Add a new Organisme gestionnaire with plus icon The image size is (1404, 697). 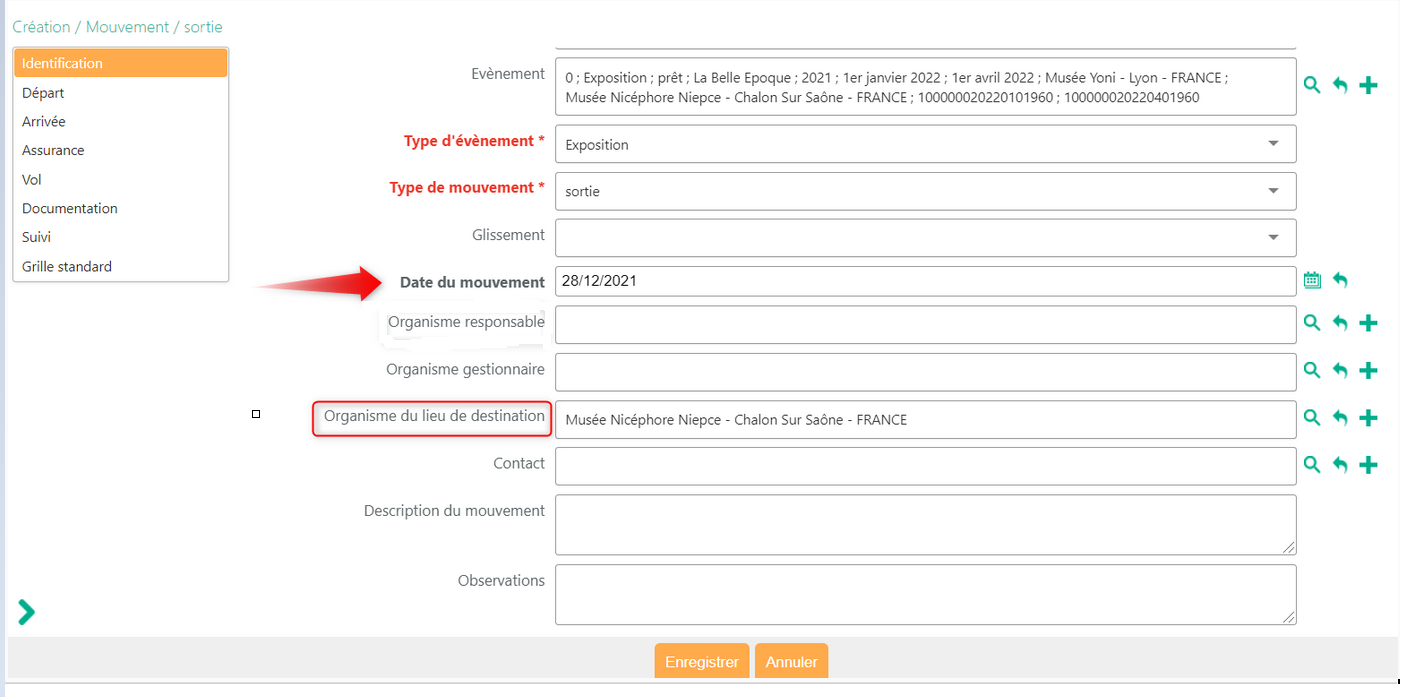click(1369, 370)
